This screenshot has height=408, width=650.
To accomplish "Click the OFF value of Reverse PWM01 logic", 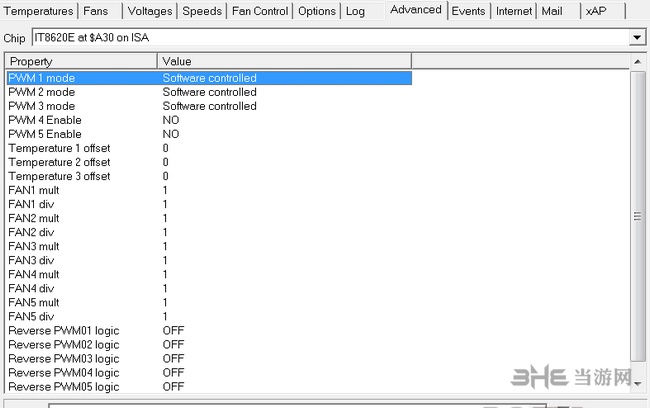I will click(173, 331).
